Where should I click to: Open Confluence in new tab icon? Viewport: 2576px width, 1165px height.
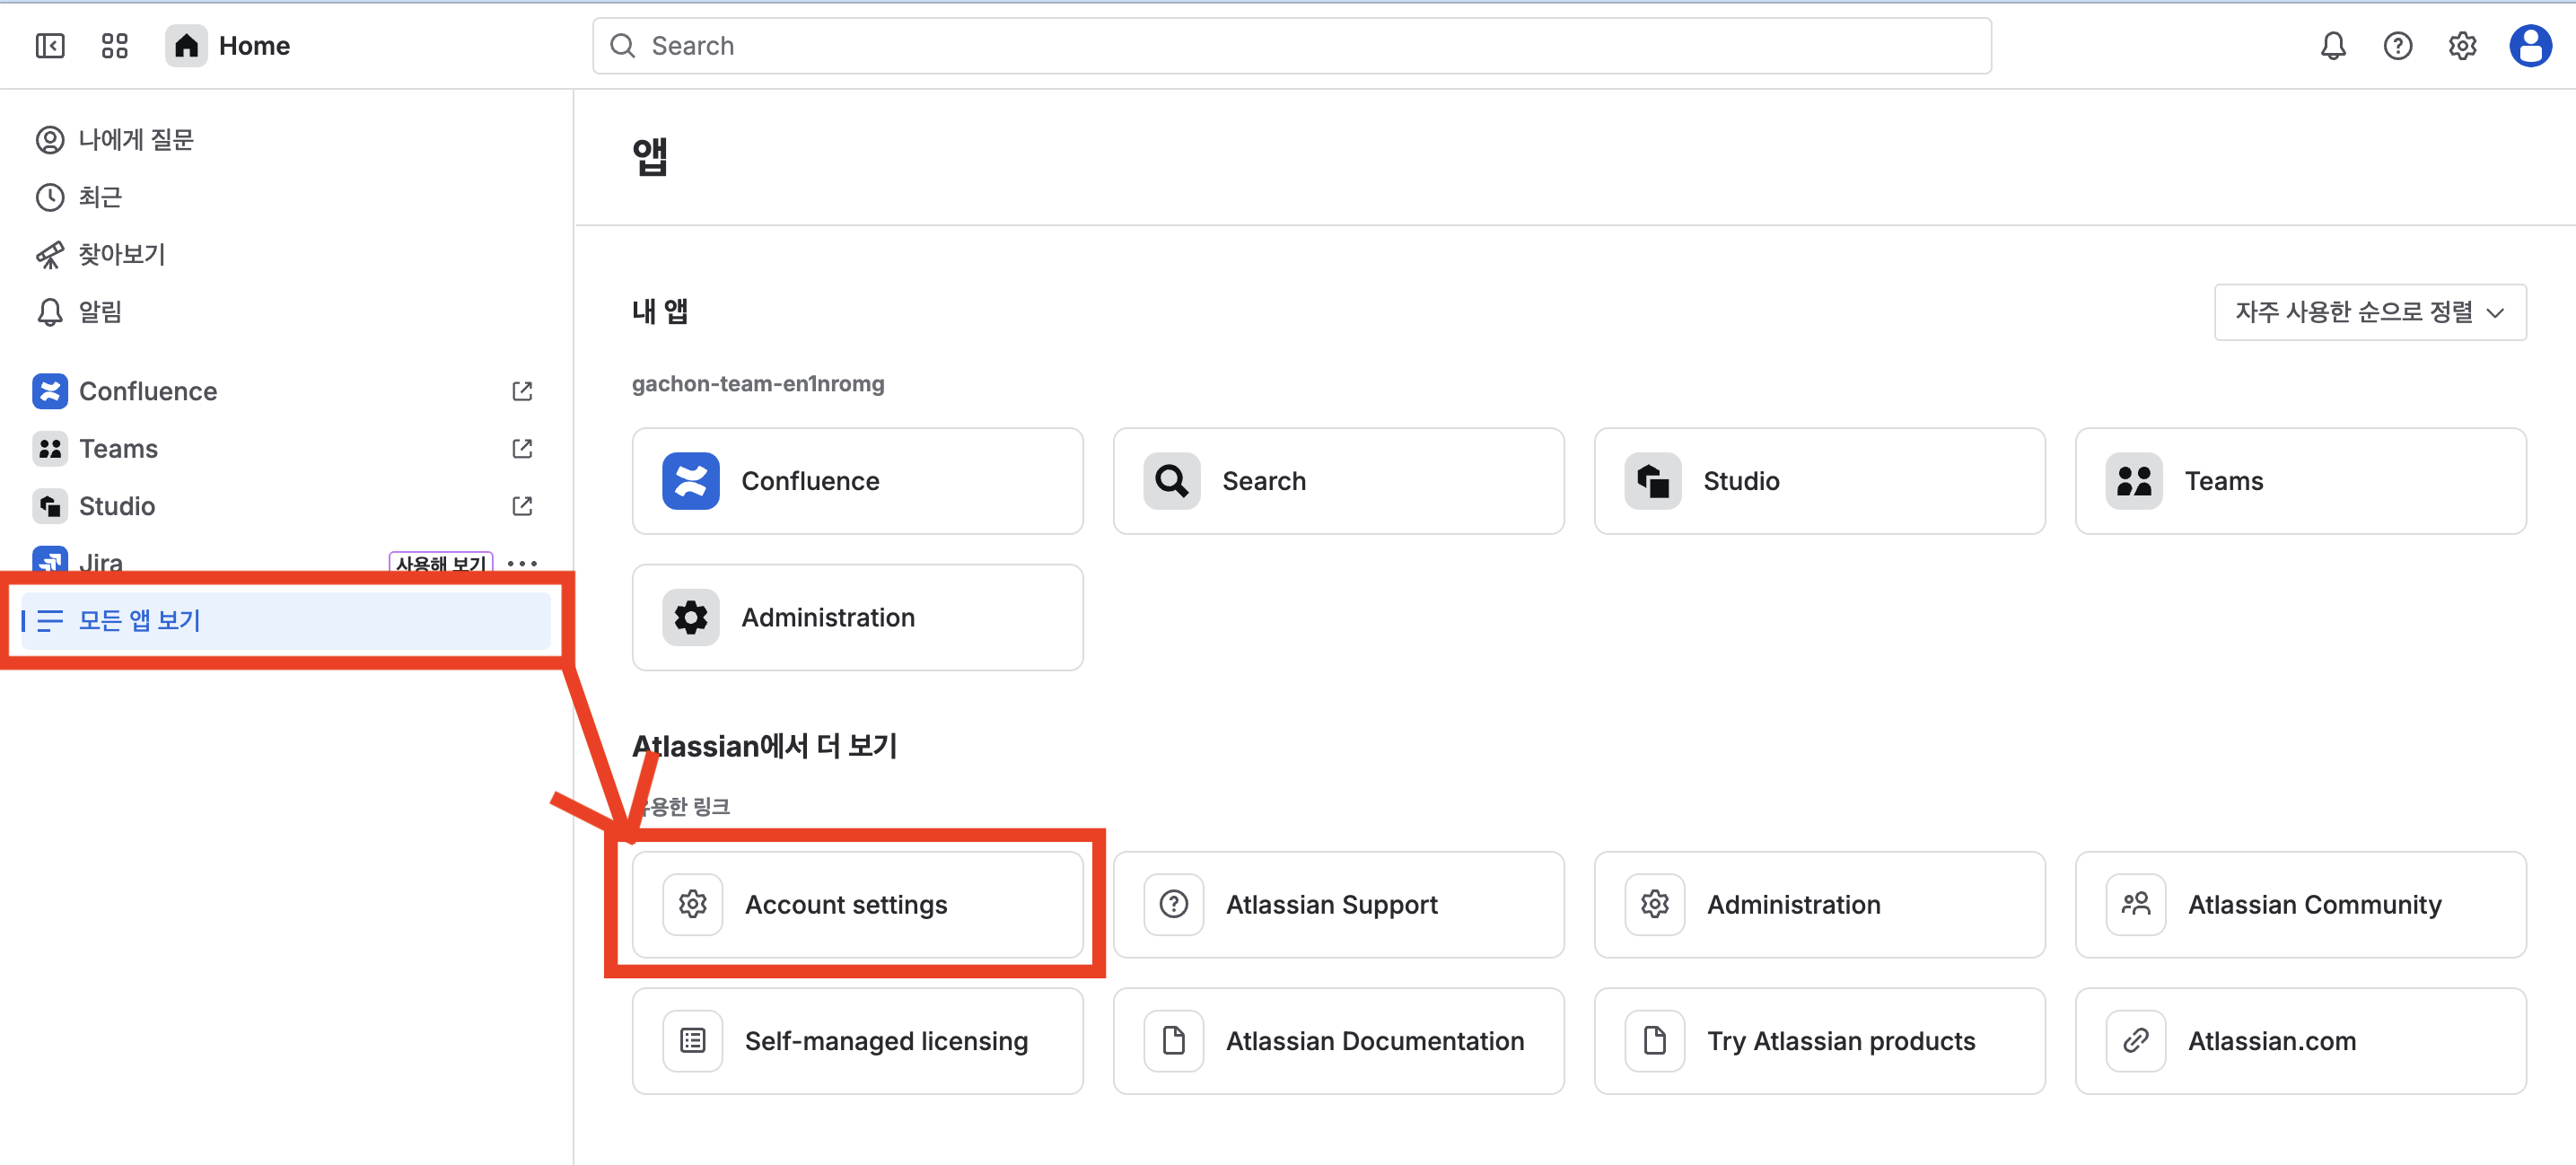point(522,391)
